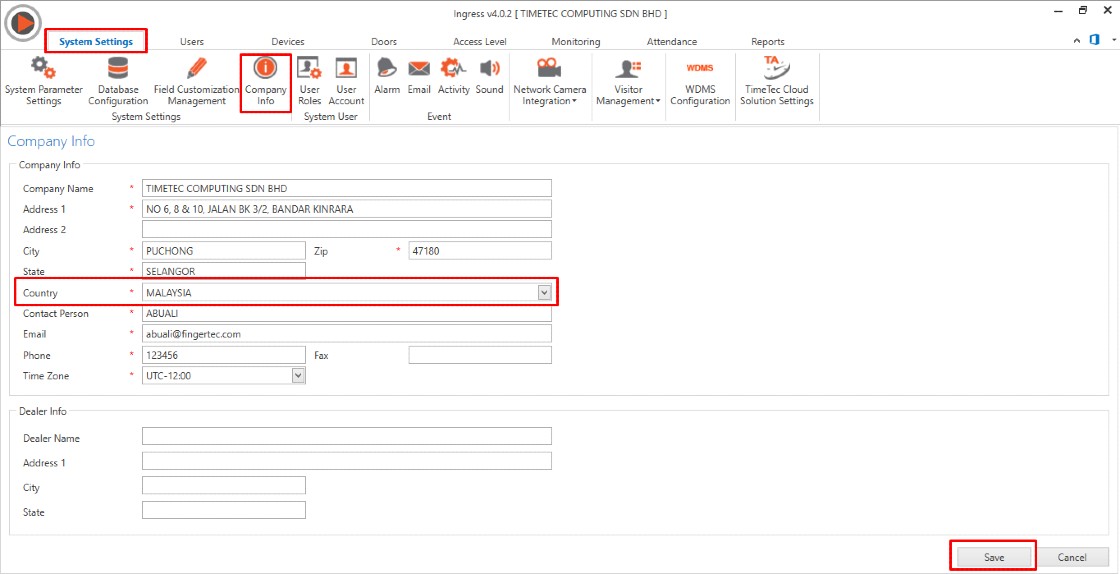
Task: Click the Dealer Name field
Action: coord(347,436)
